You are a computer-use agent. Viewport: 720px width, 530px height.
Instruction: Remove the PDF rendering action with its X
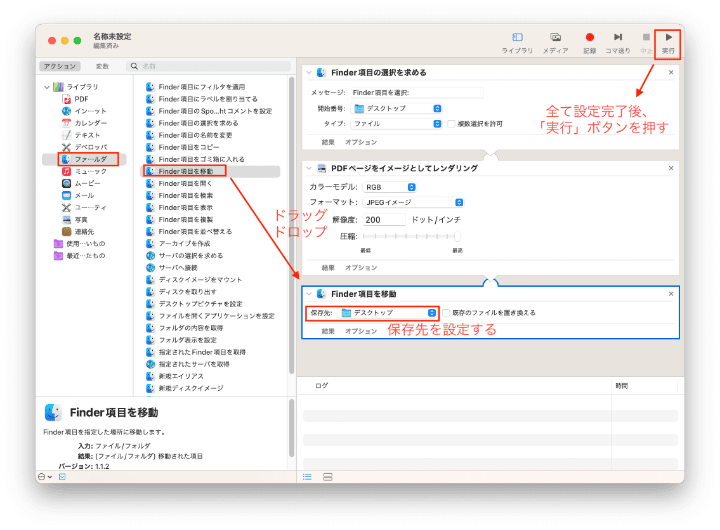671,168
